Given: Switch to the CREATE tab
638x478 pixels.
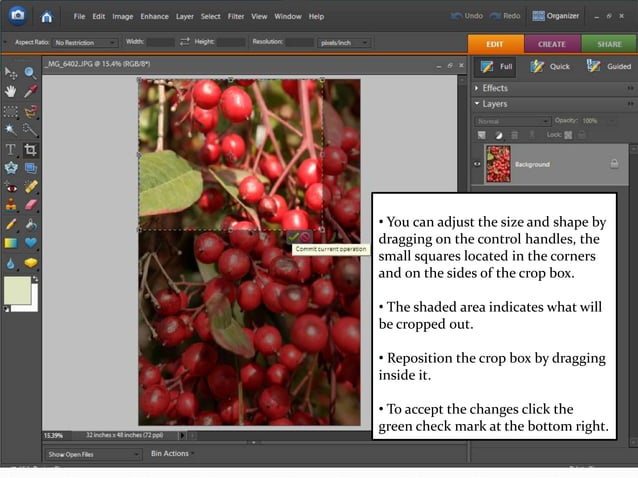Looking at the screenshot, I should coord(551,44).
